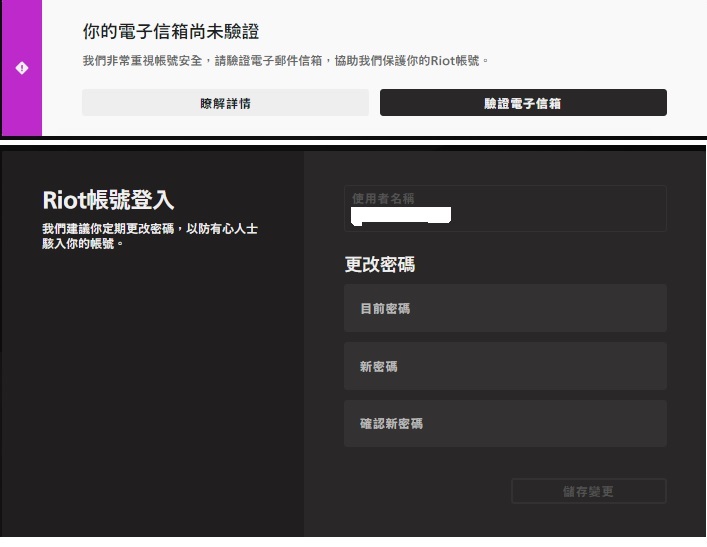Click white banner area right of the heading

pos(480,33)
